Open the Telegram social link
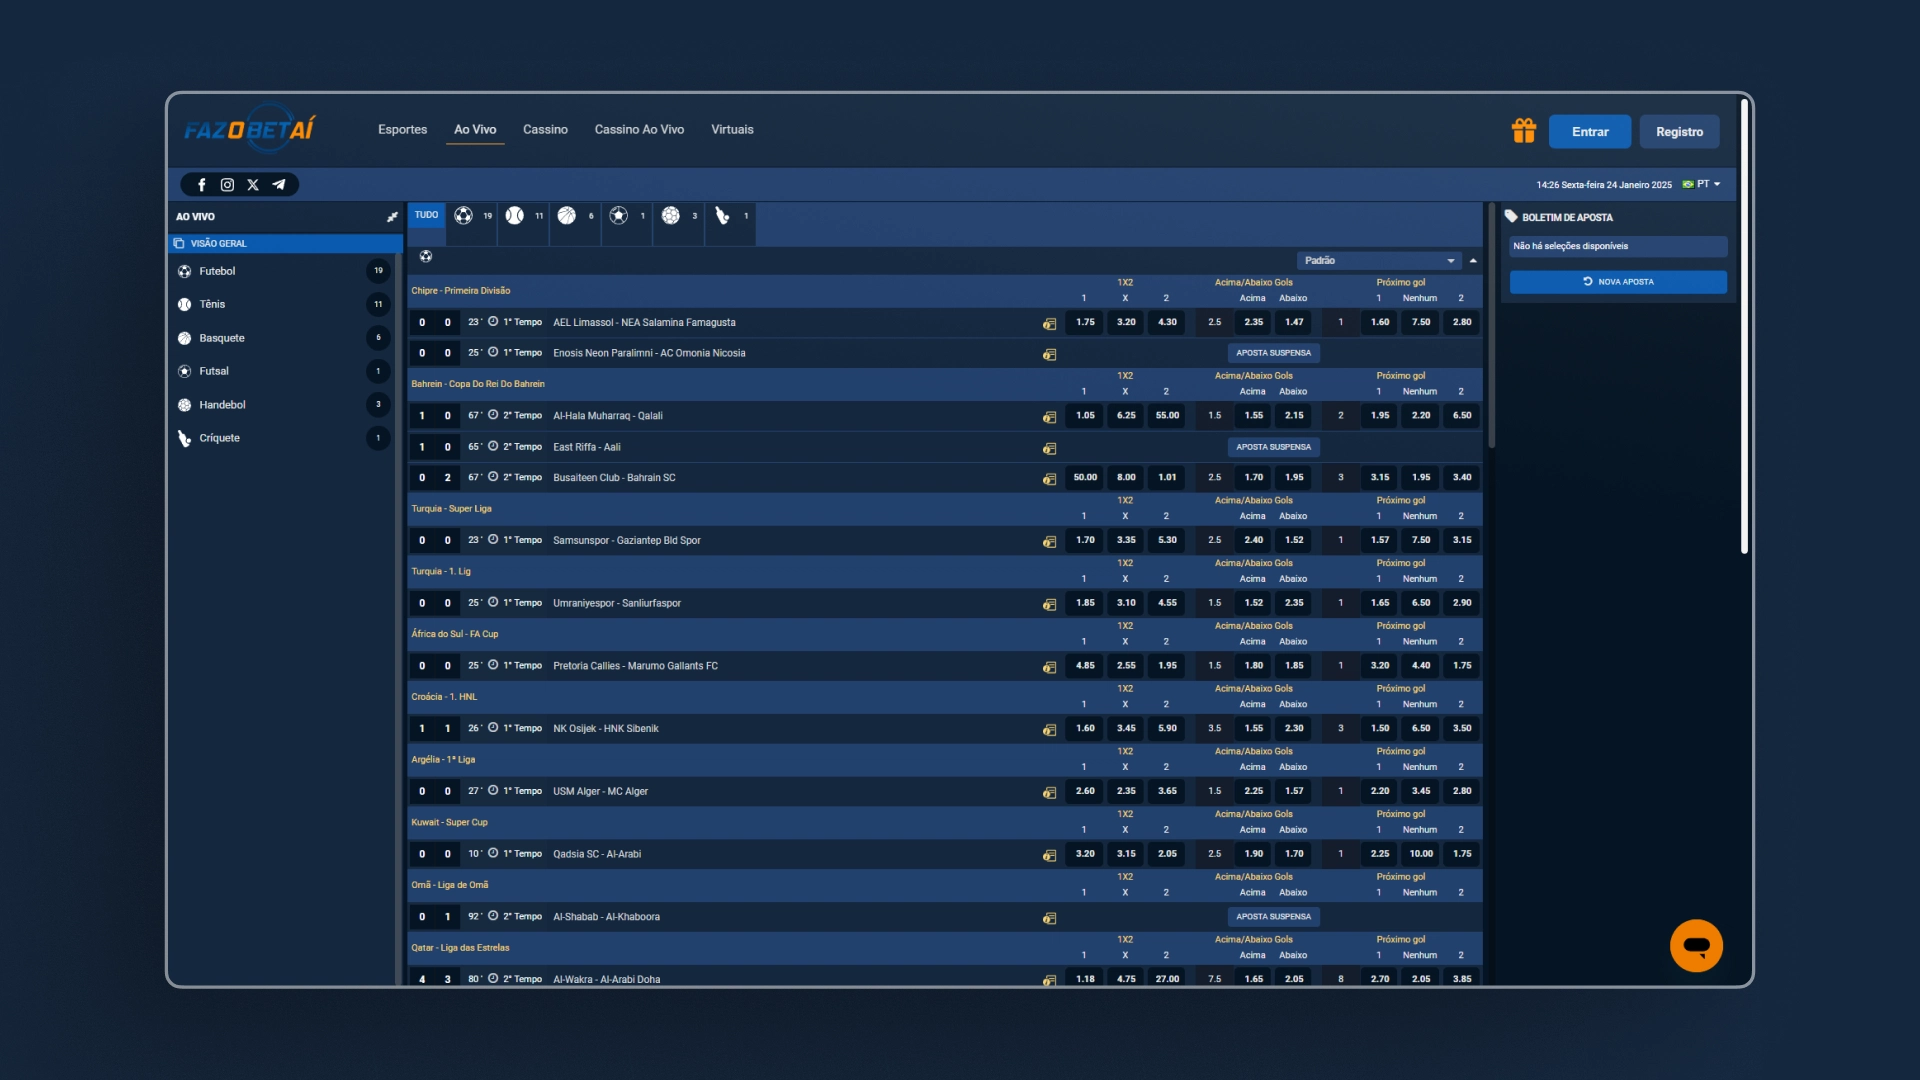 [279, 185]
